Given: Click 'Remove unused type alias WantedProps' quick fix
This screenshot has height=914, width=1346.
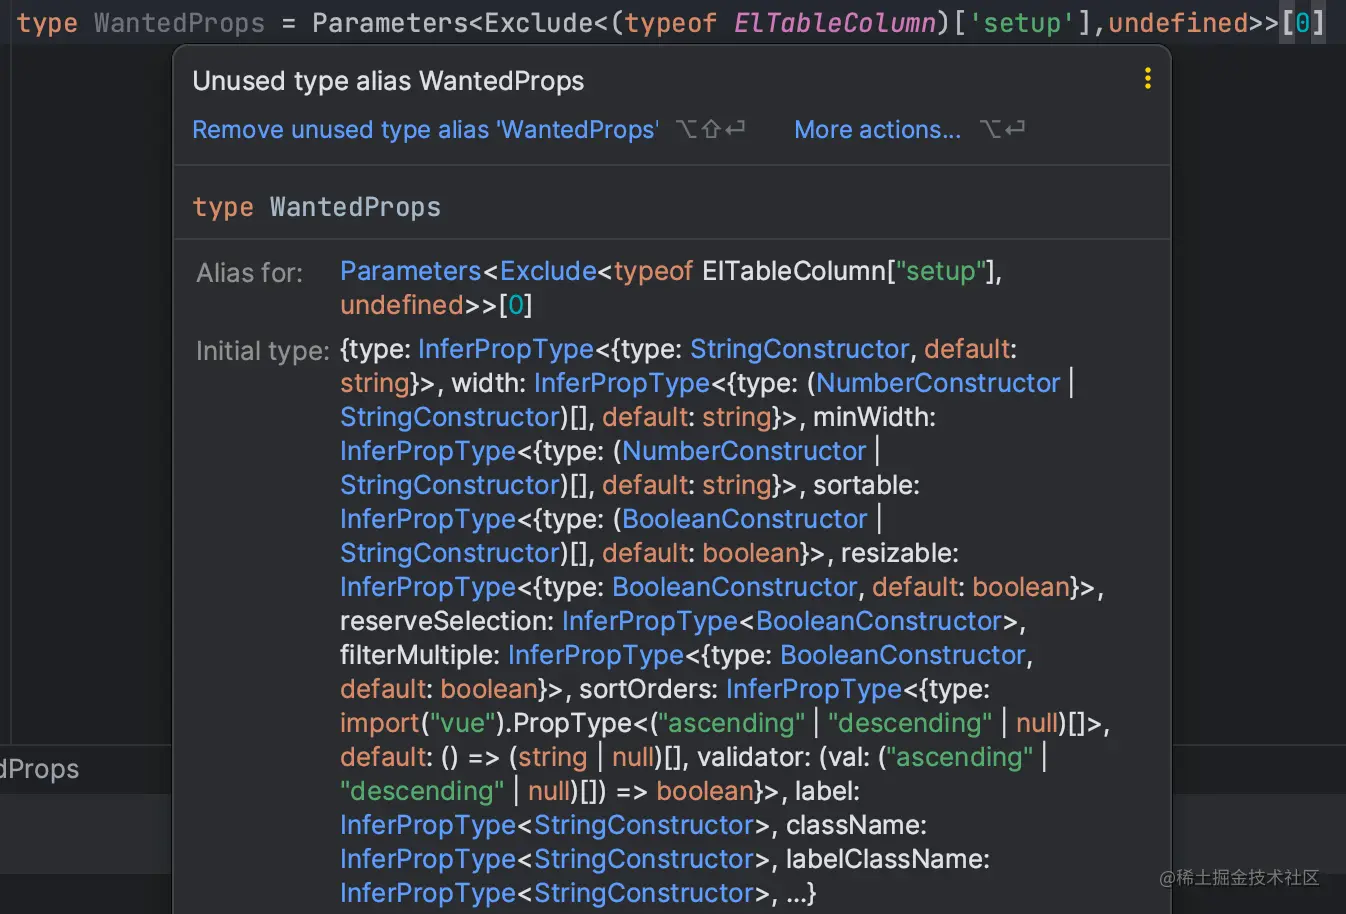Looking at the screenshot, I should (x=425, y=130).
